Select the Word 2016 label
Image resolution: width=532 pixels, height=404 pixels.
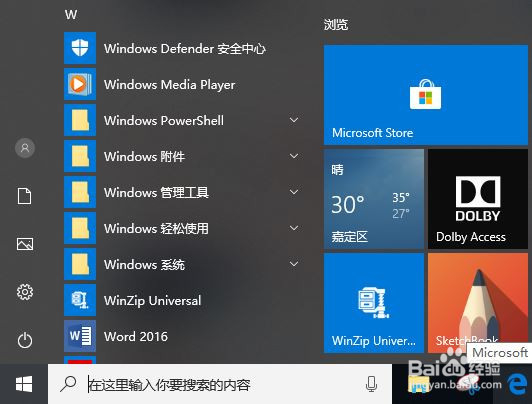136,336
